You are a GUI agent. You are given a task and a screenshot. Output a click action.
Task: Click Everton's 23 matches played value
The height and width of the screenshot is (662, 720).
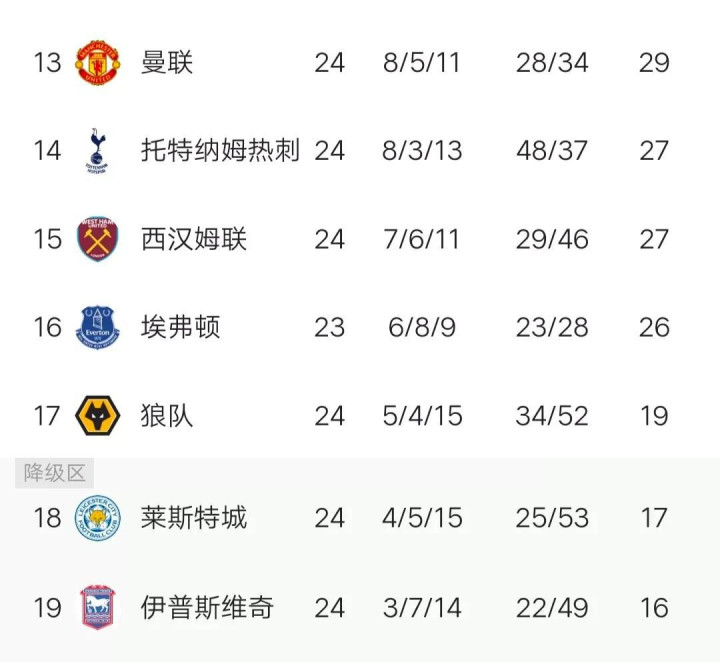[x=329, y=328]
